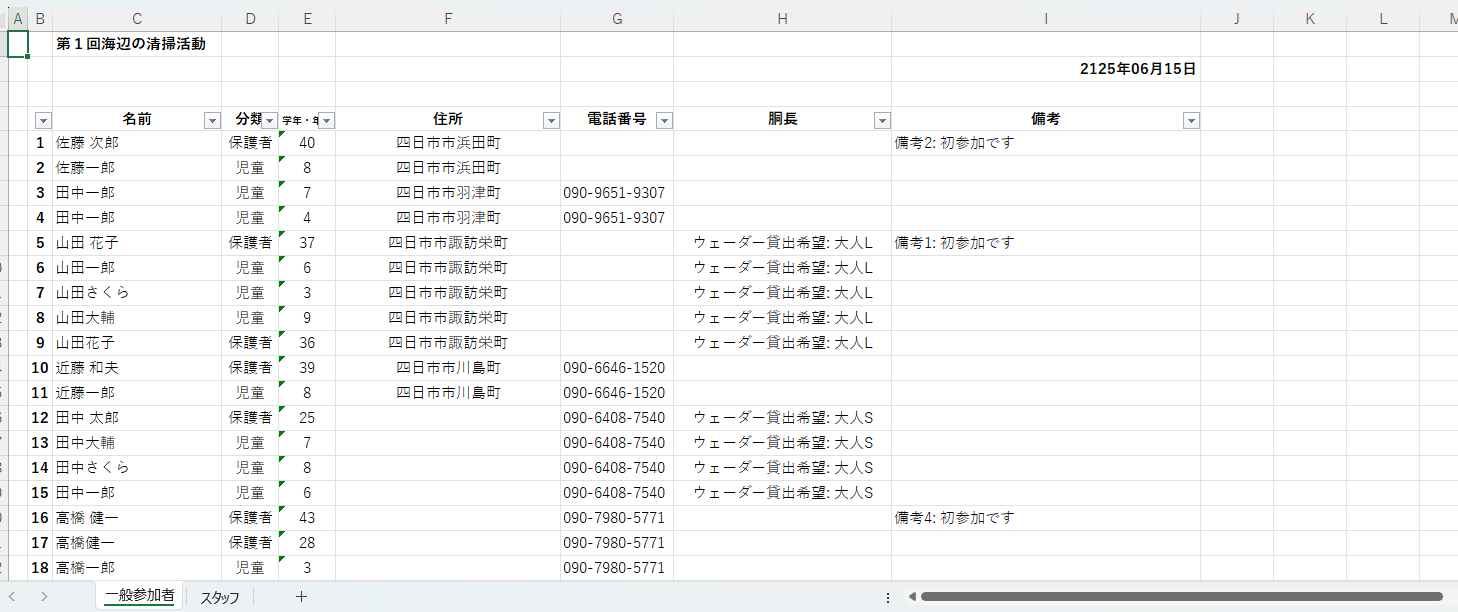Expand the 胴長 column filter
Viewport: 1458px width, 612px height.
coord(882,120)
